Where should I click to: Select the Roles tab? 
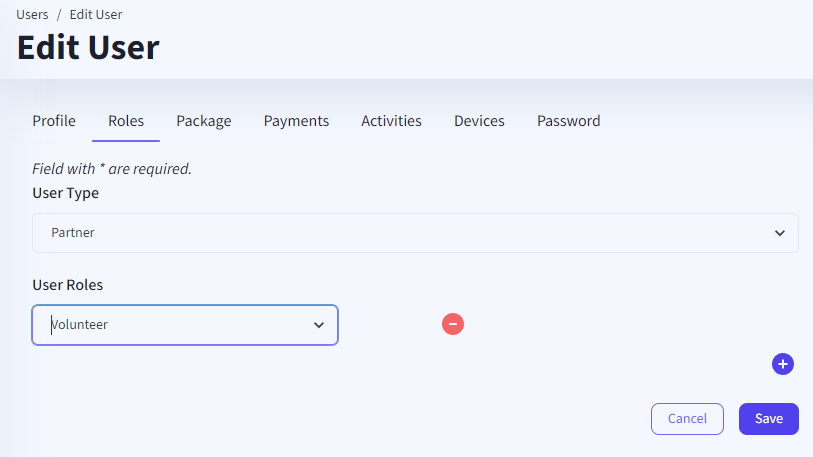126,121
